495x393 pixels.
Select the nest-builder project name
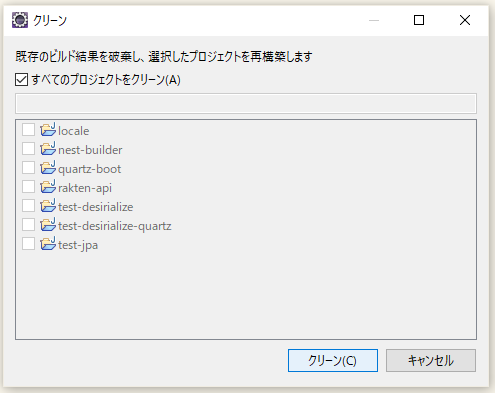click(90, 150)
